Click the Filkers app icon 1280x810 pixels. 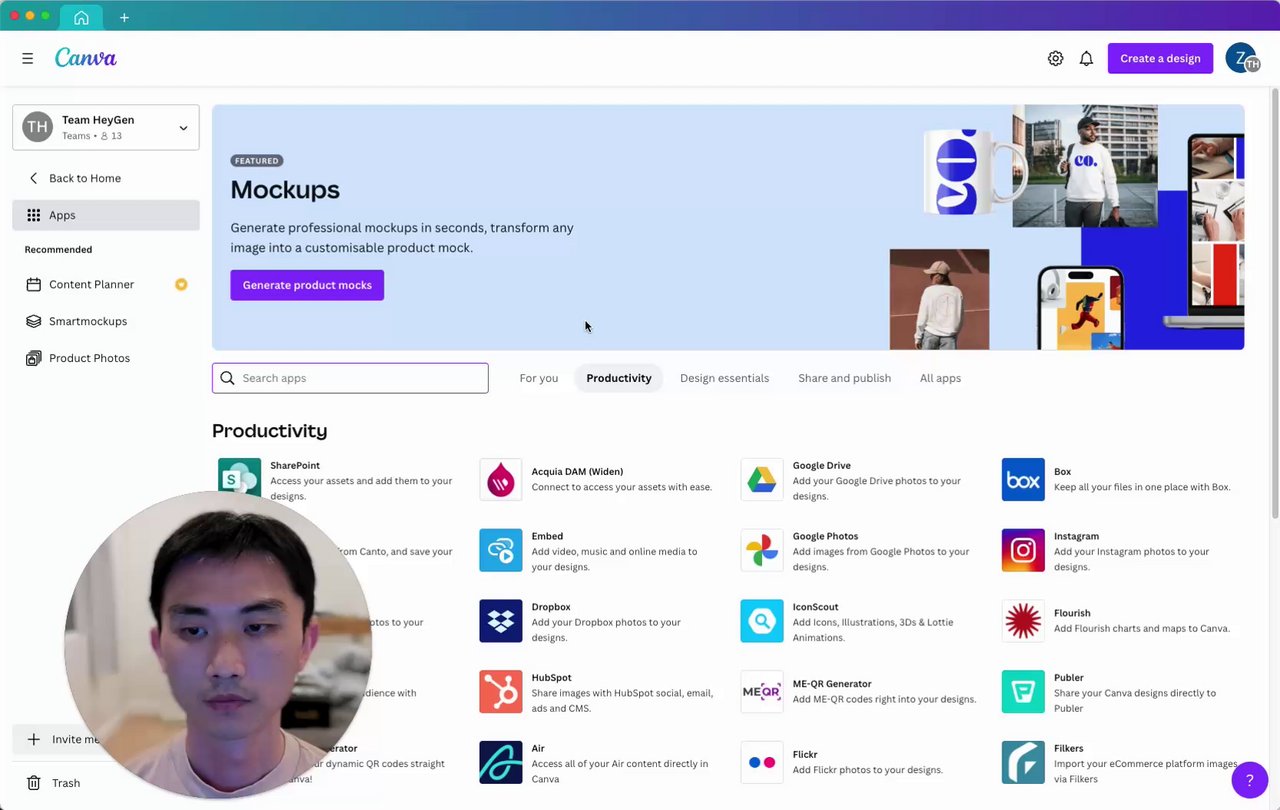[x=1022, y=763]
